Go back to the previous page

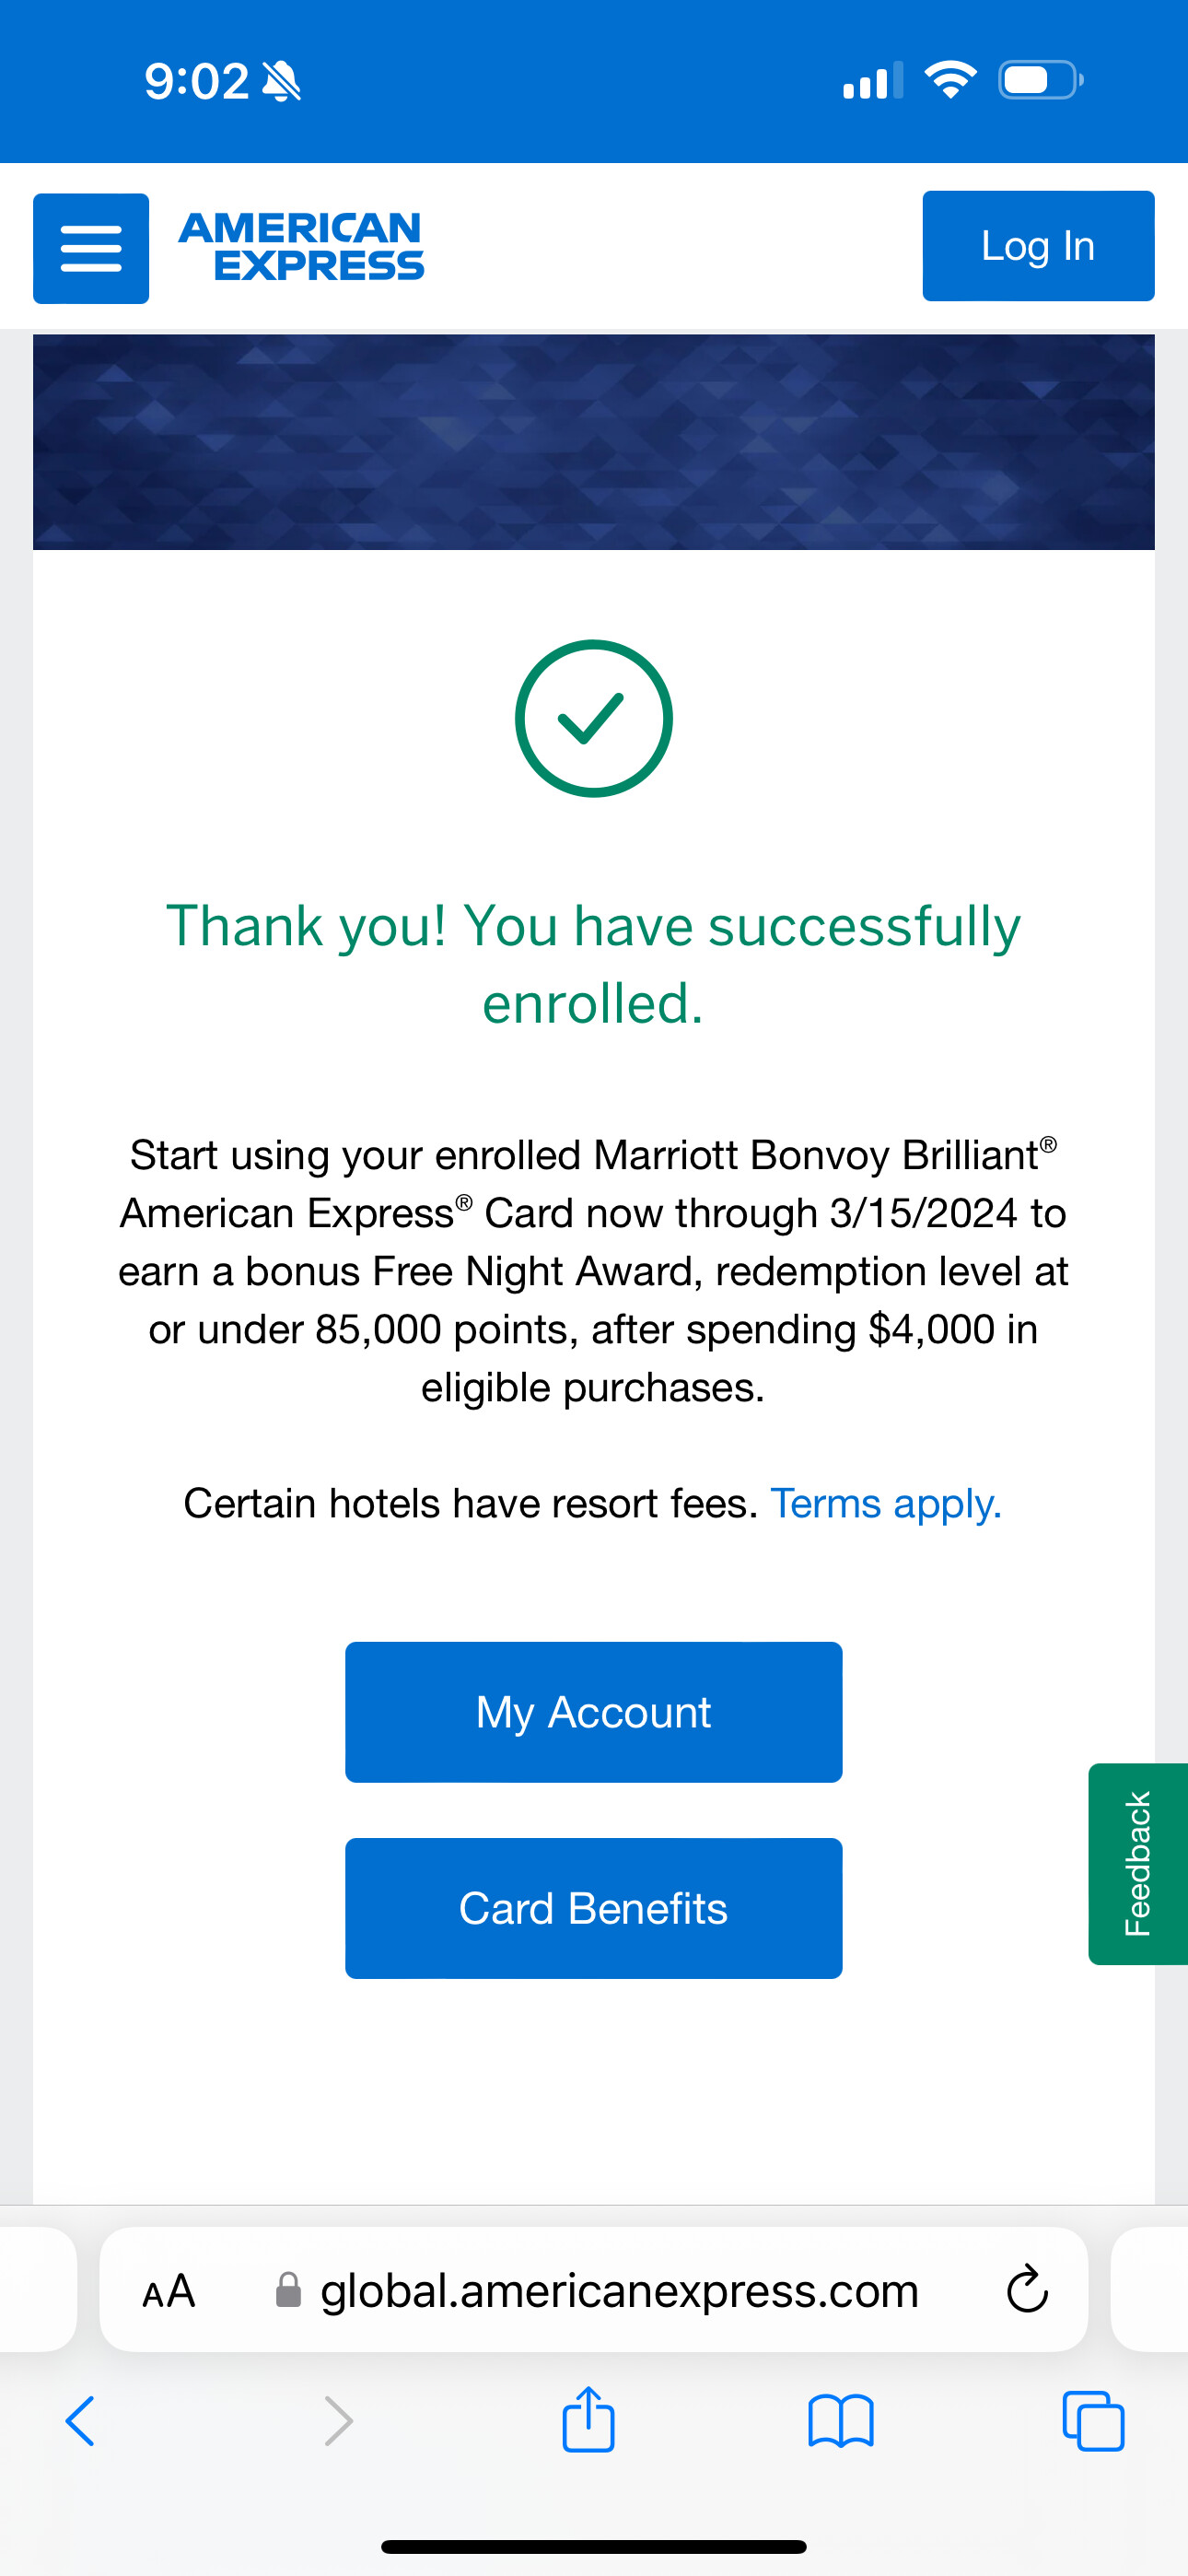(x=80, y=2421)
